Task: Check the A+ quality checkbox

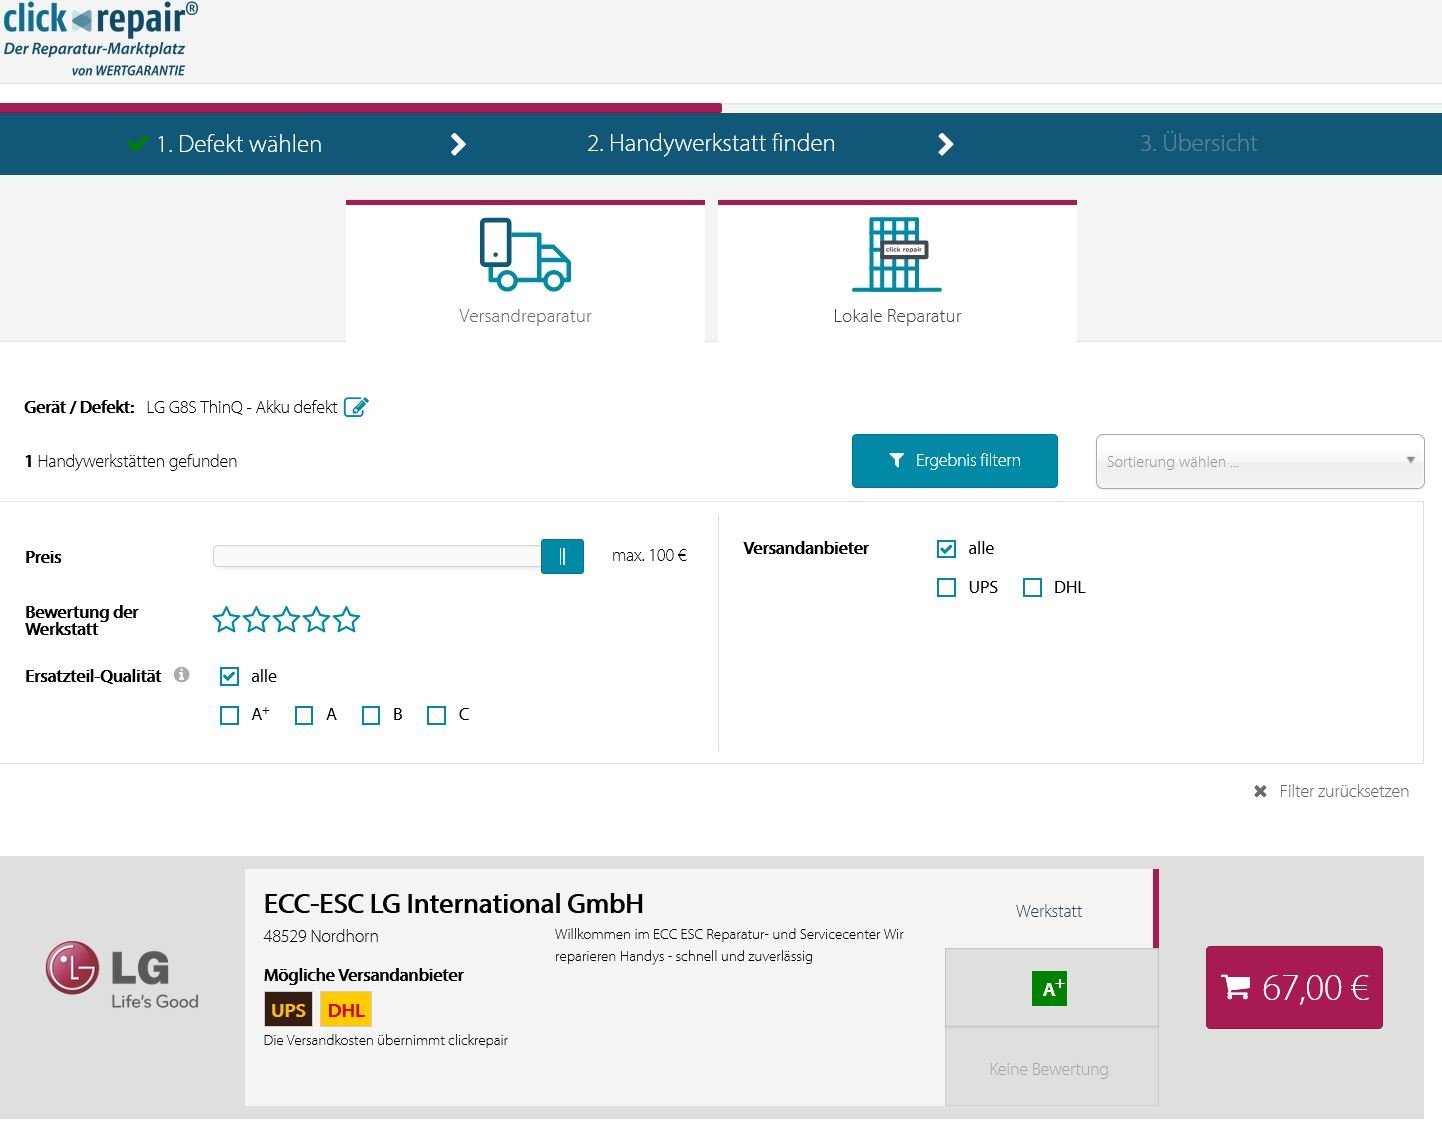Action: (229, 715)
